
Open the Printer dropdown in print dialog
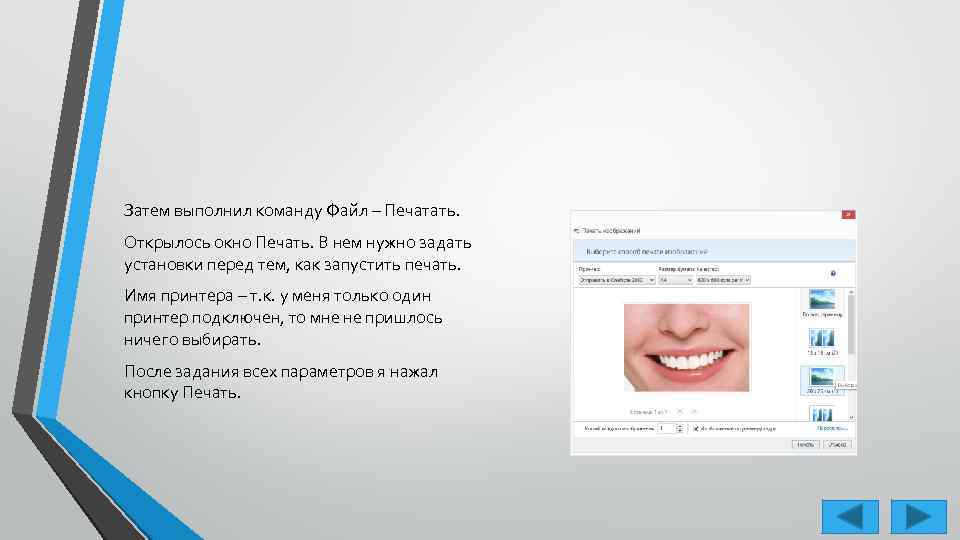click(x=617, y=280)
